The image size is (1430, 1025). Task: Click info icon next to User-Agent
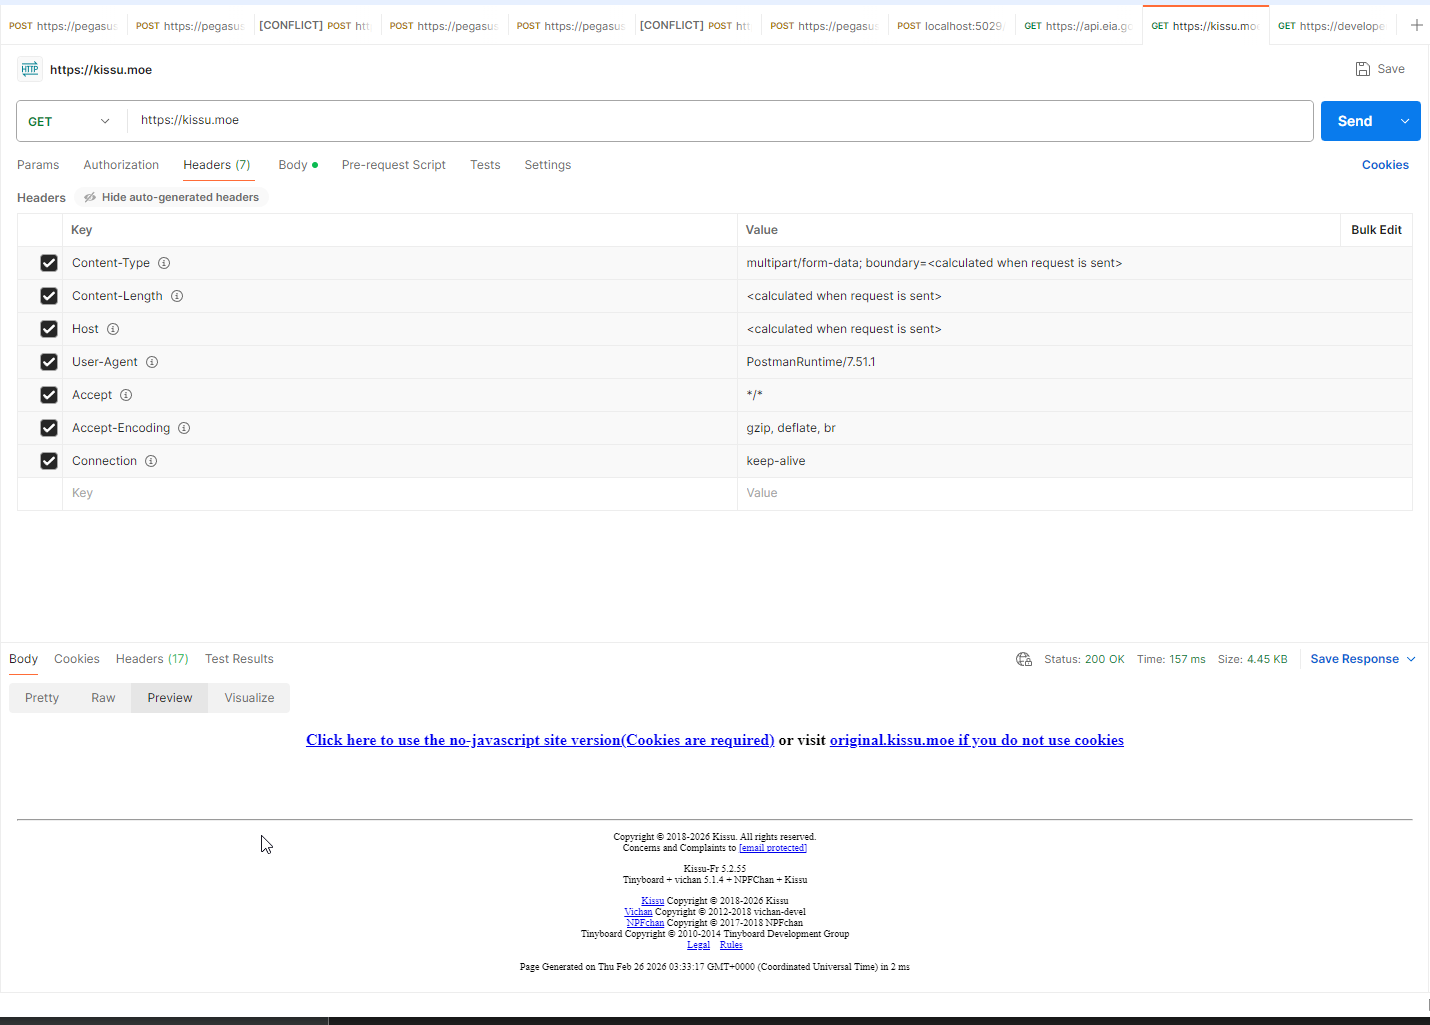pos(152,362)
